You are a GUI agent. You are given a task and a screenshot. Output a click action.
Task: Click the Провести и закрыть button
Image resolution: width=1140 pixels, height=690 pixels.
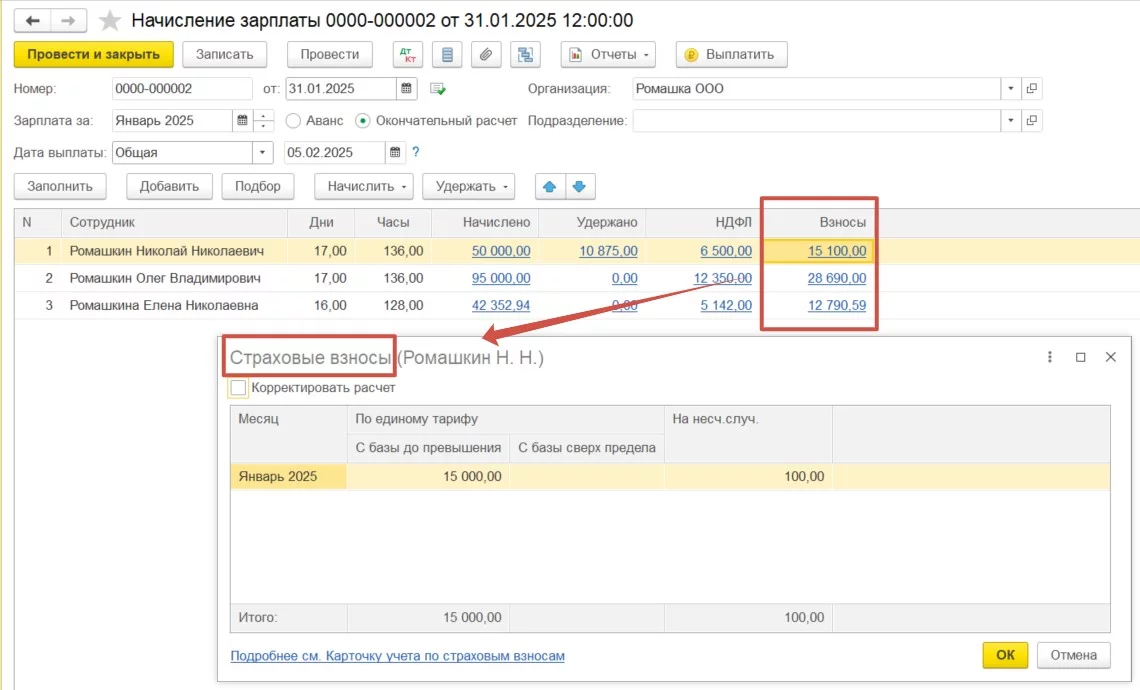click(93, 54)
